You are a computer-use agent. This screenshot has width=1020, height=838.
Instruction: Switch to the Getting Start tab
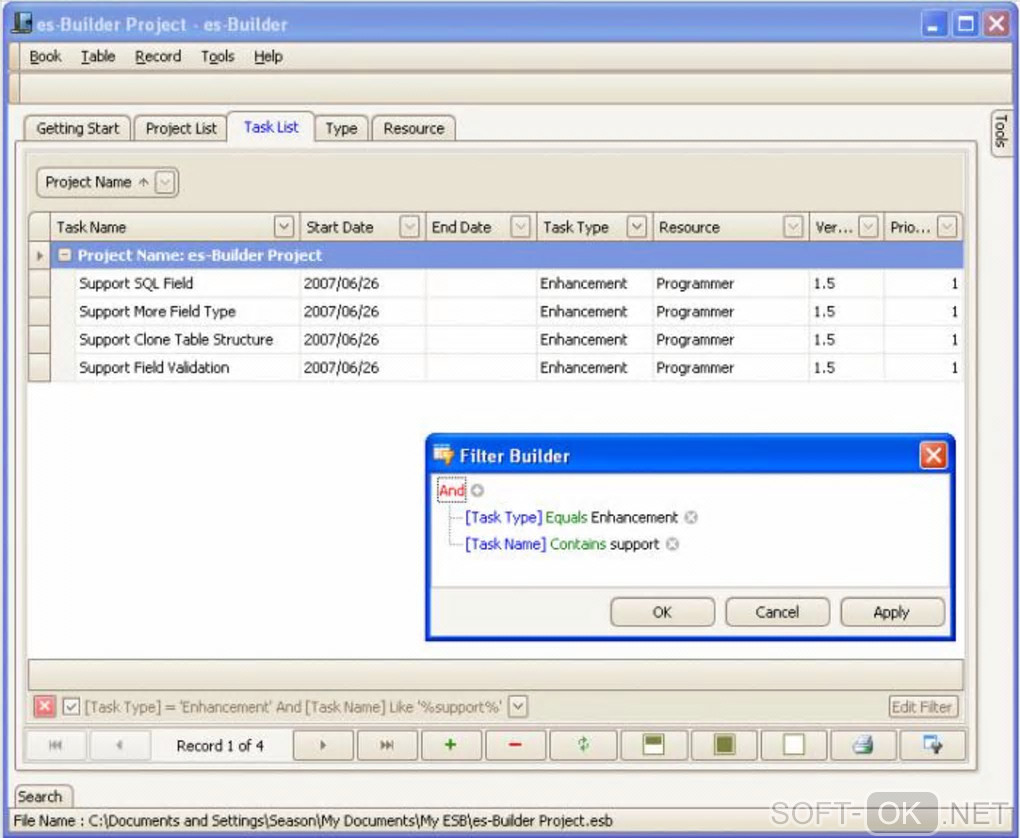click(x=77, y=128)
